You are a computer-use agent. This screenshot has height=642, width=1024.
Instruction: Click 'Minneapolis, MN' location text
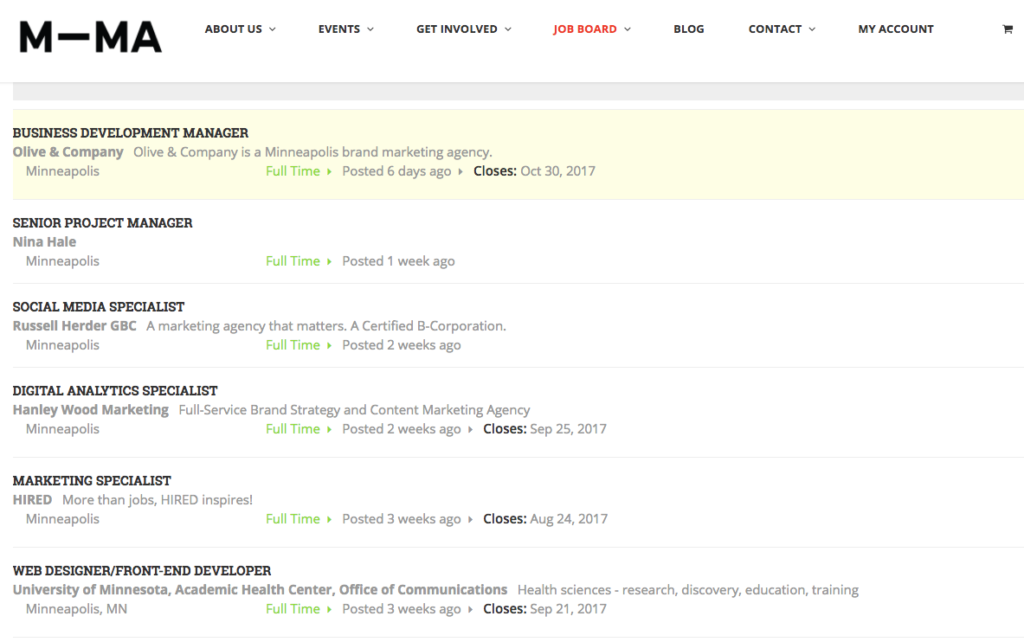(x=76, y=609)
